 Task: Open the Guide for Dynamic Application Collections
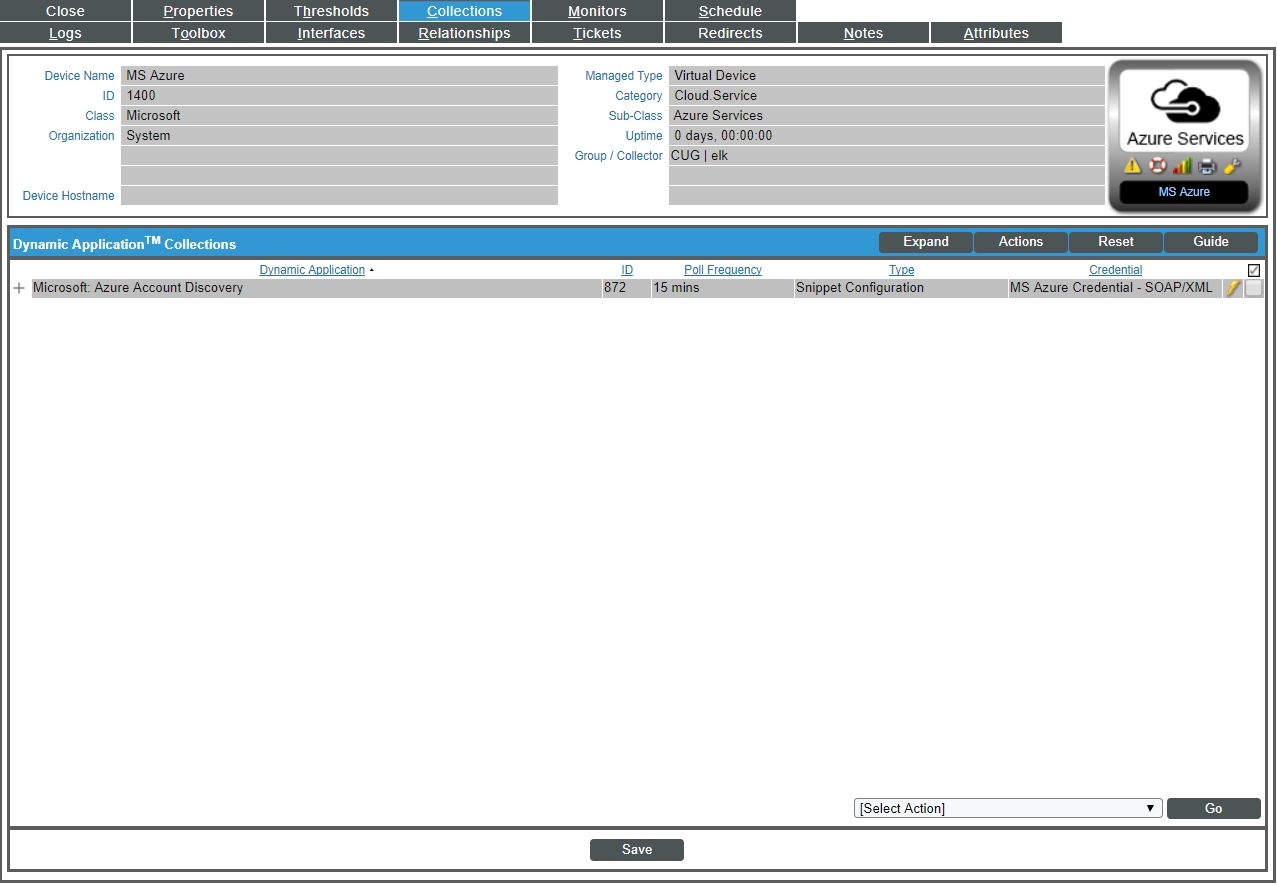(x=1210, y=241)
